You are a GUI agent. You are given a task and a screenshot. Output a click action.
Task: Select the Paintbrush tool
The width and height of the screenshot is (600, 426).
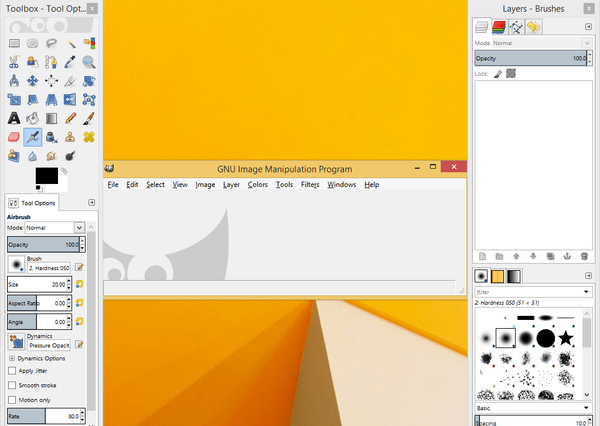click(89, 118)
